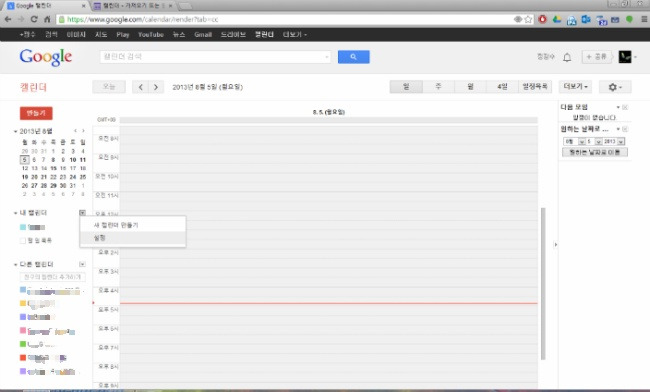Open the account avatar picture
The height and width of the screenshot is (392, 650).
(625, 57)
